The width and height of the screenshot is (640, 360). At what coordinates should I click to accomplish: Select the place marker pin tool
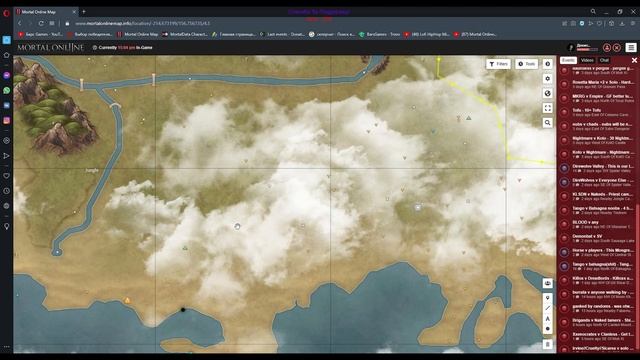548,298
